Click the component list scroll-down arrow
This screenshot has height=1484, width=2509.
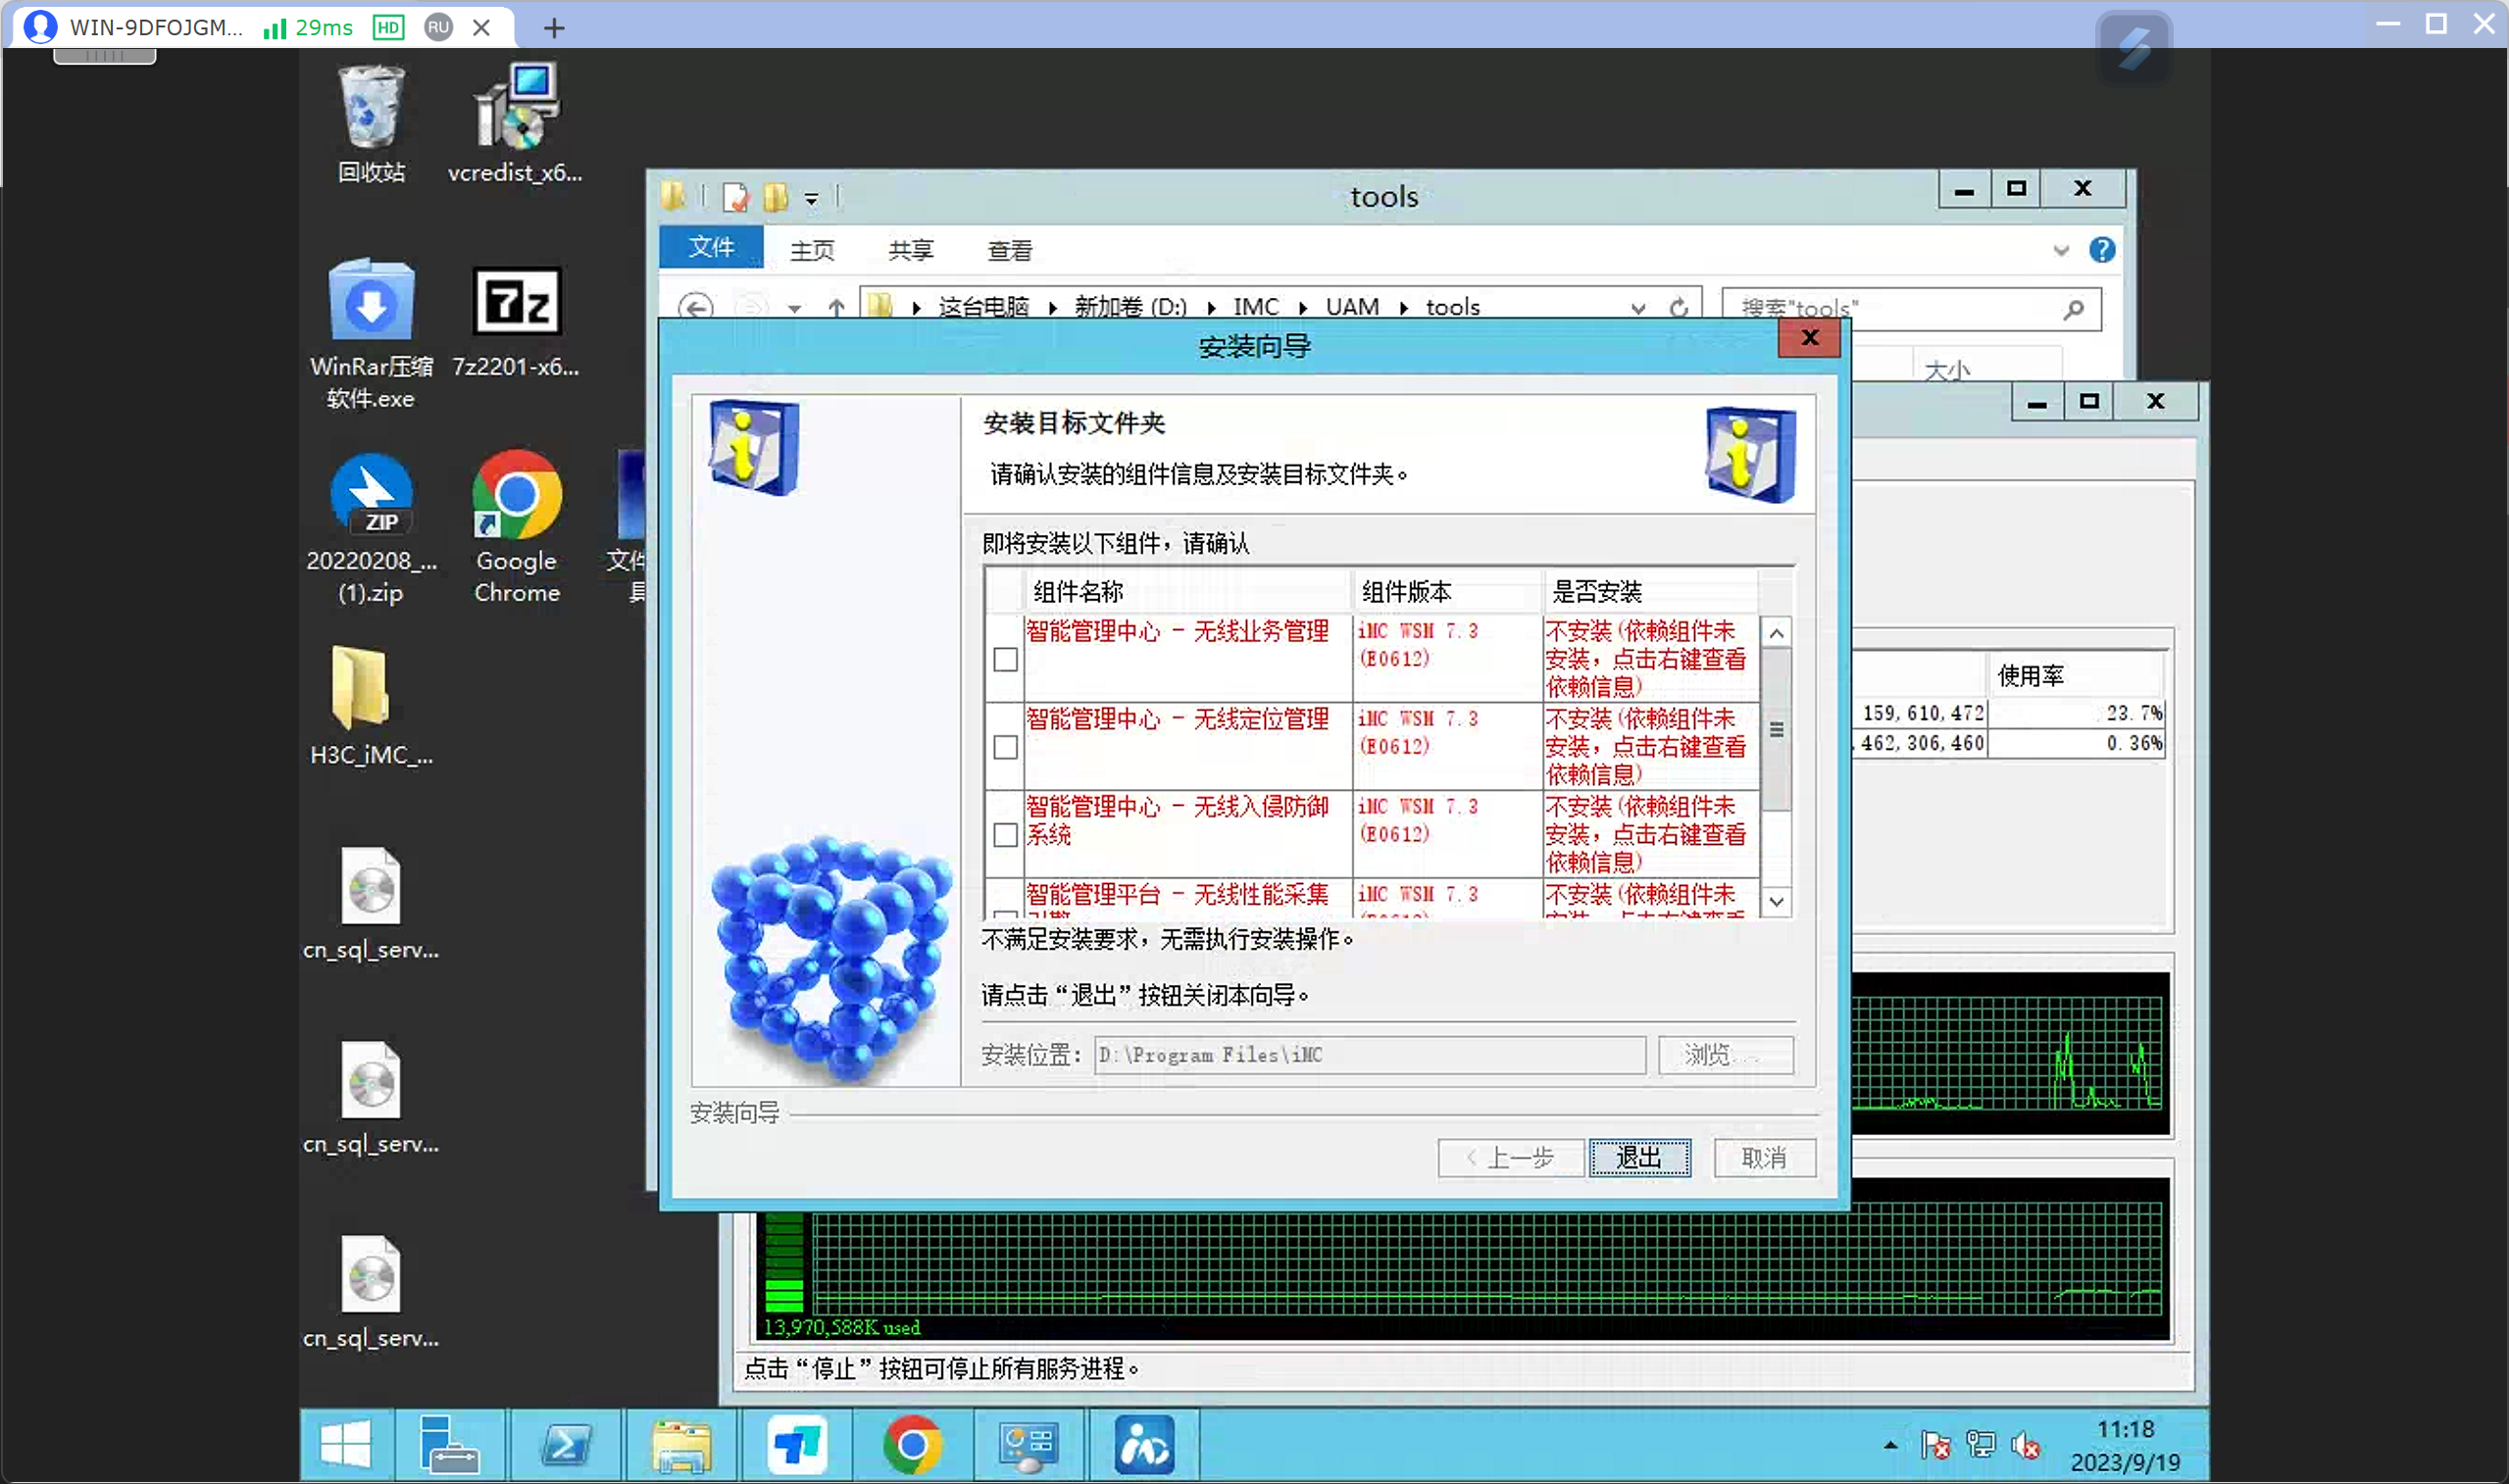1776,902
